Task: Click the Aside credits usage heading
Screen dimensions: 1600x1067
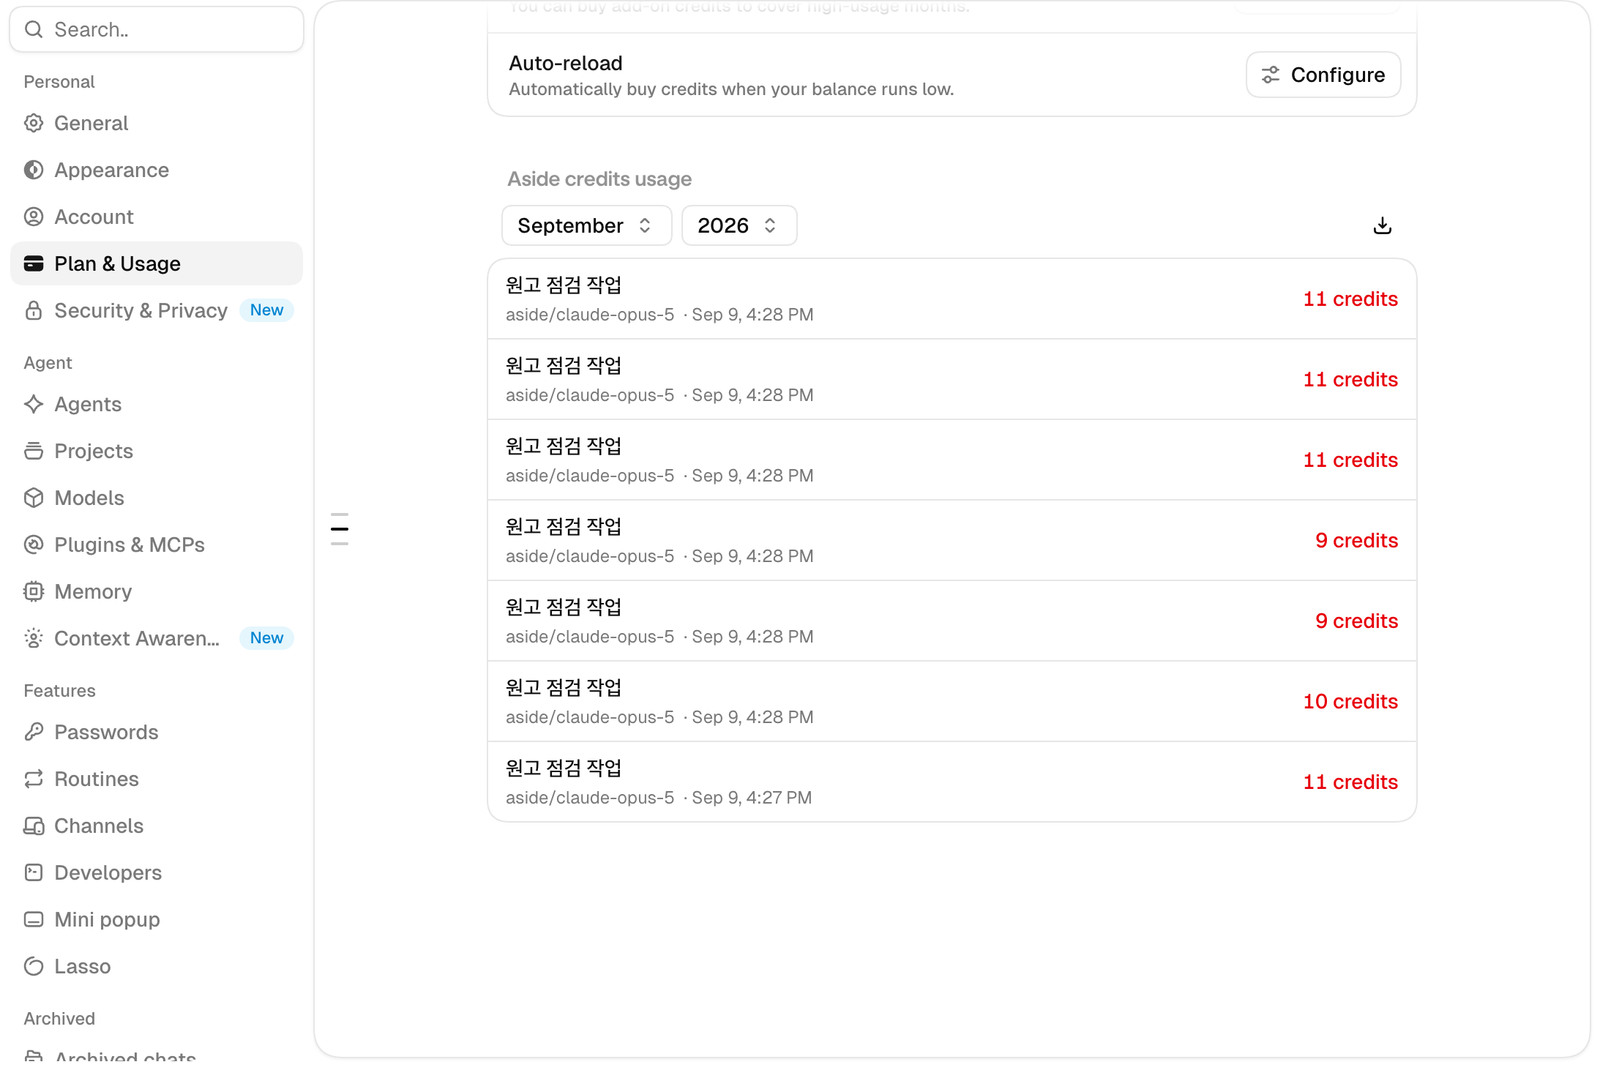Action: [x=599, y=179]
